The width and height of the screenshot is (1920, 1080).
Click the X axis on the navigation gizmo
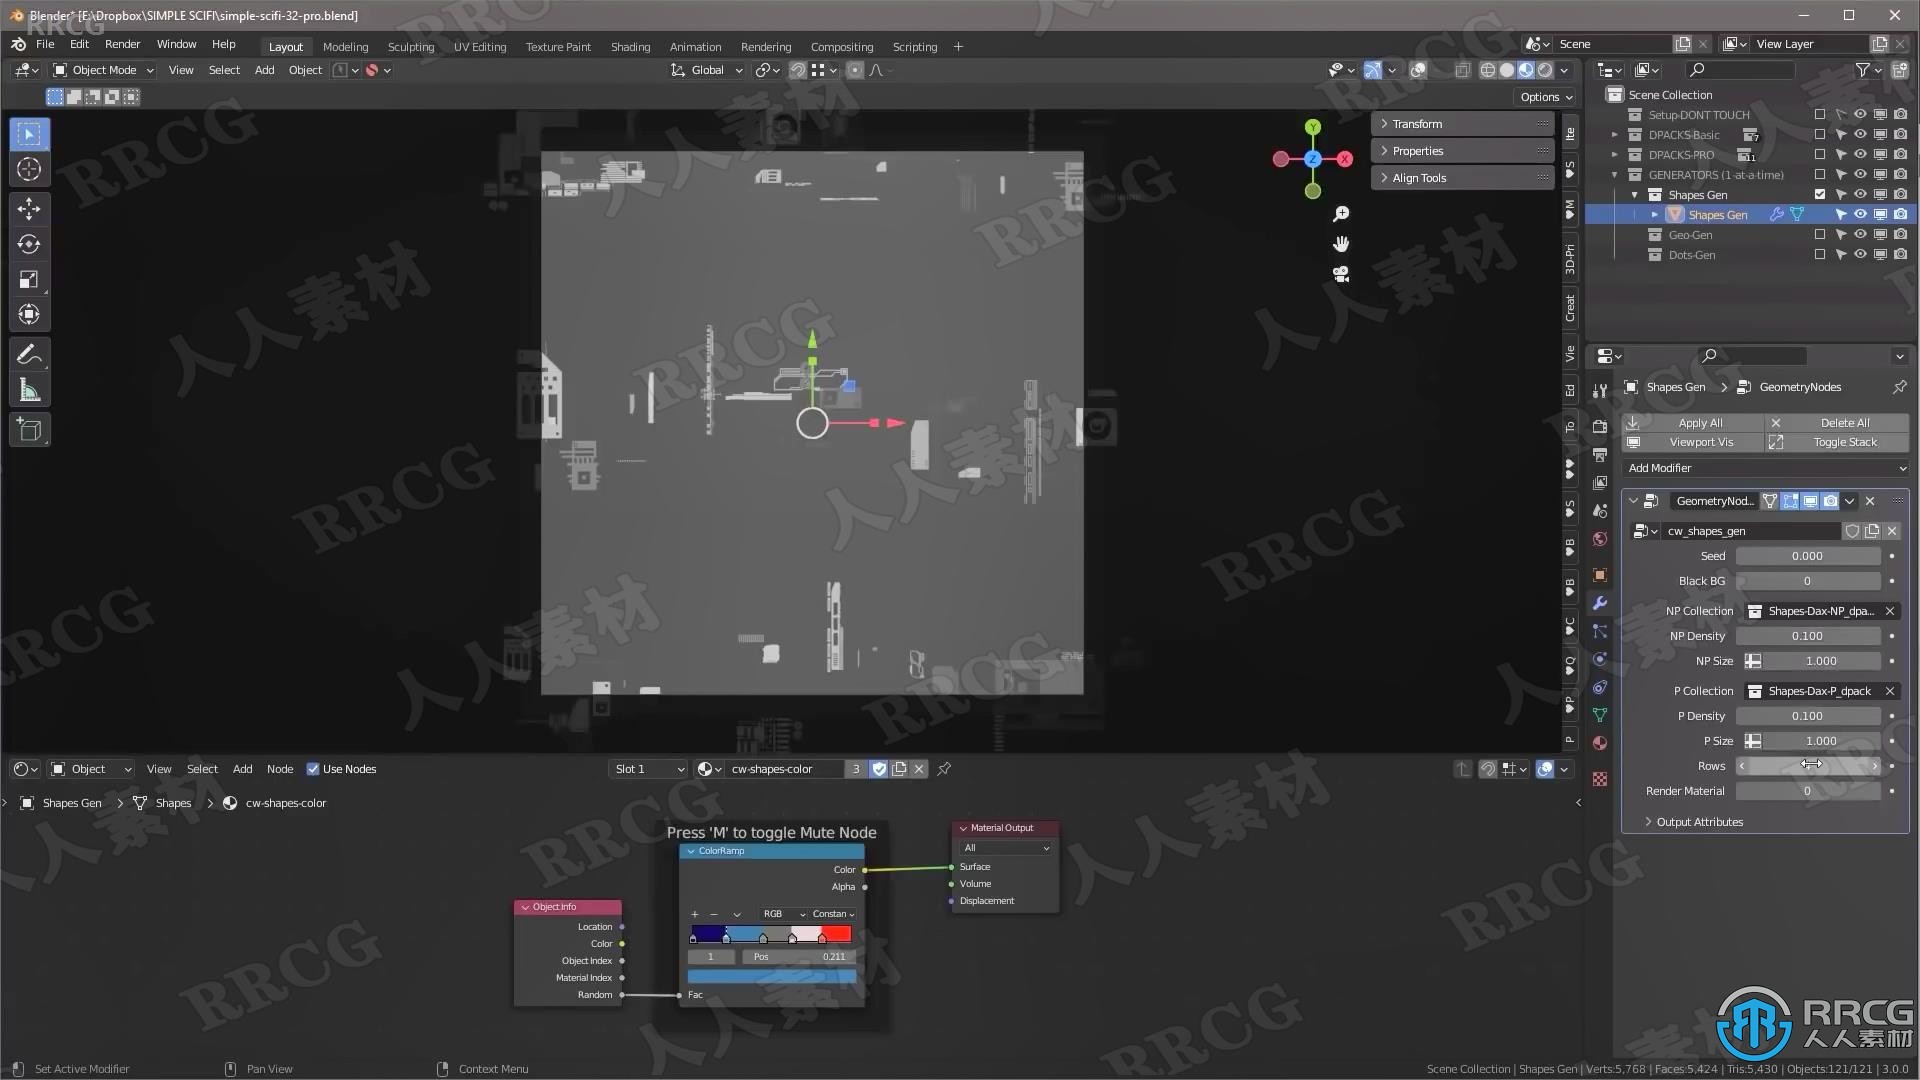pyautogui.click(x=1345, y=159)
